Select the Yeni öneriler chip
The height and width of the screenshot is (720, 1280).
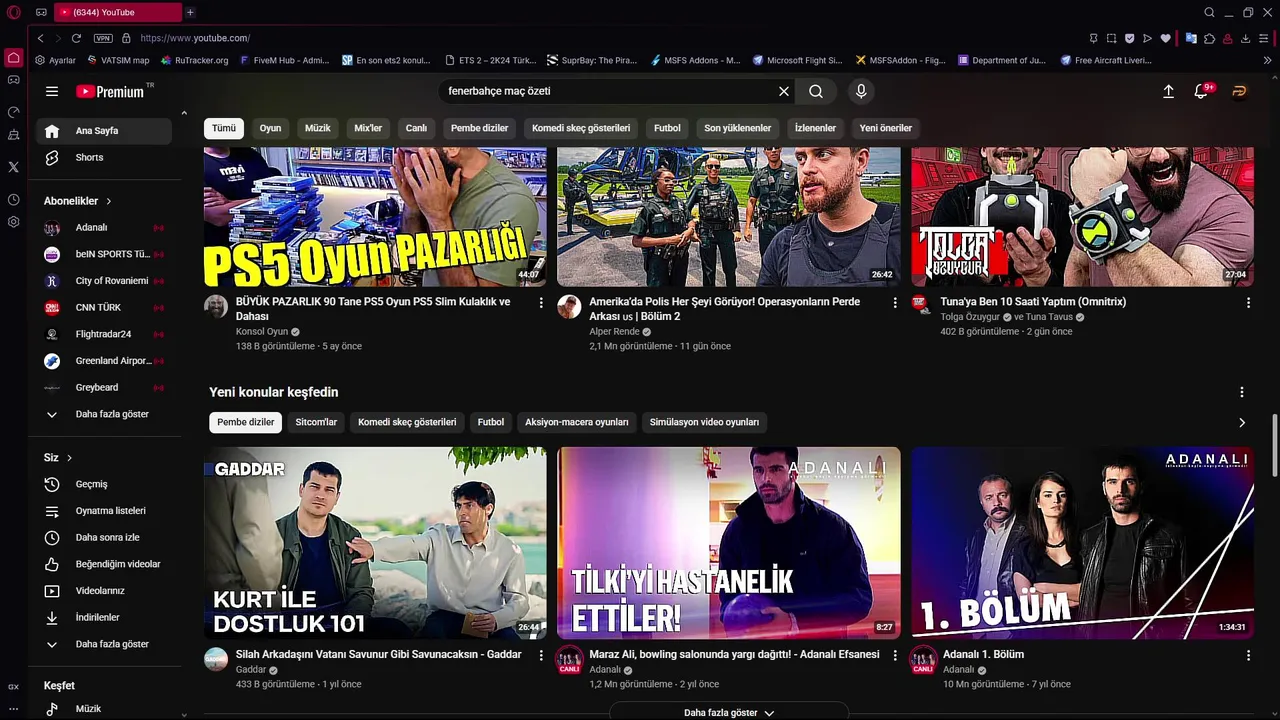[x=886, y=128]
